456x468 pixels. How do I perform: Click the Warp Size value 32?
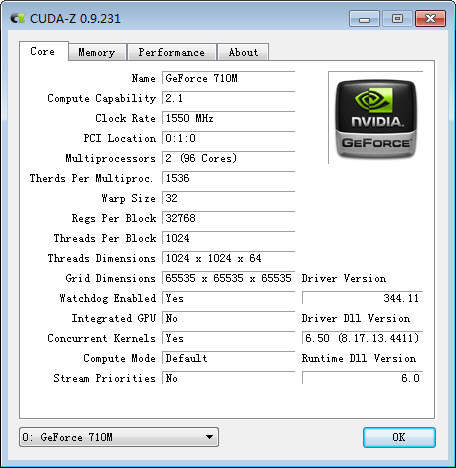click(229, 198)
